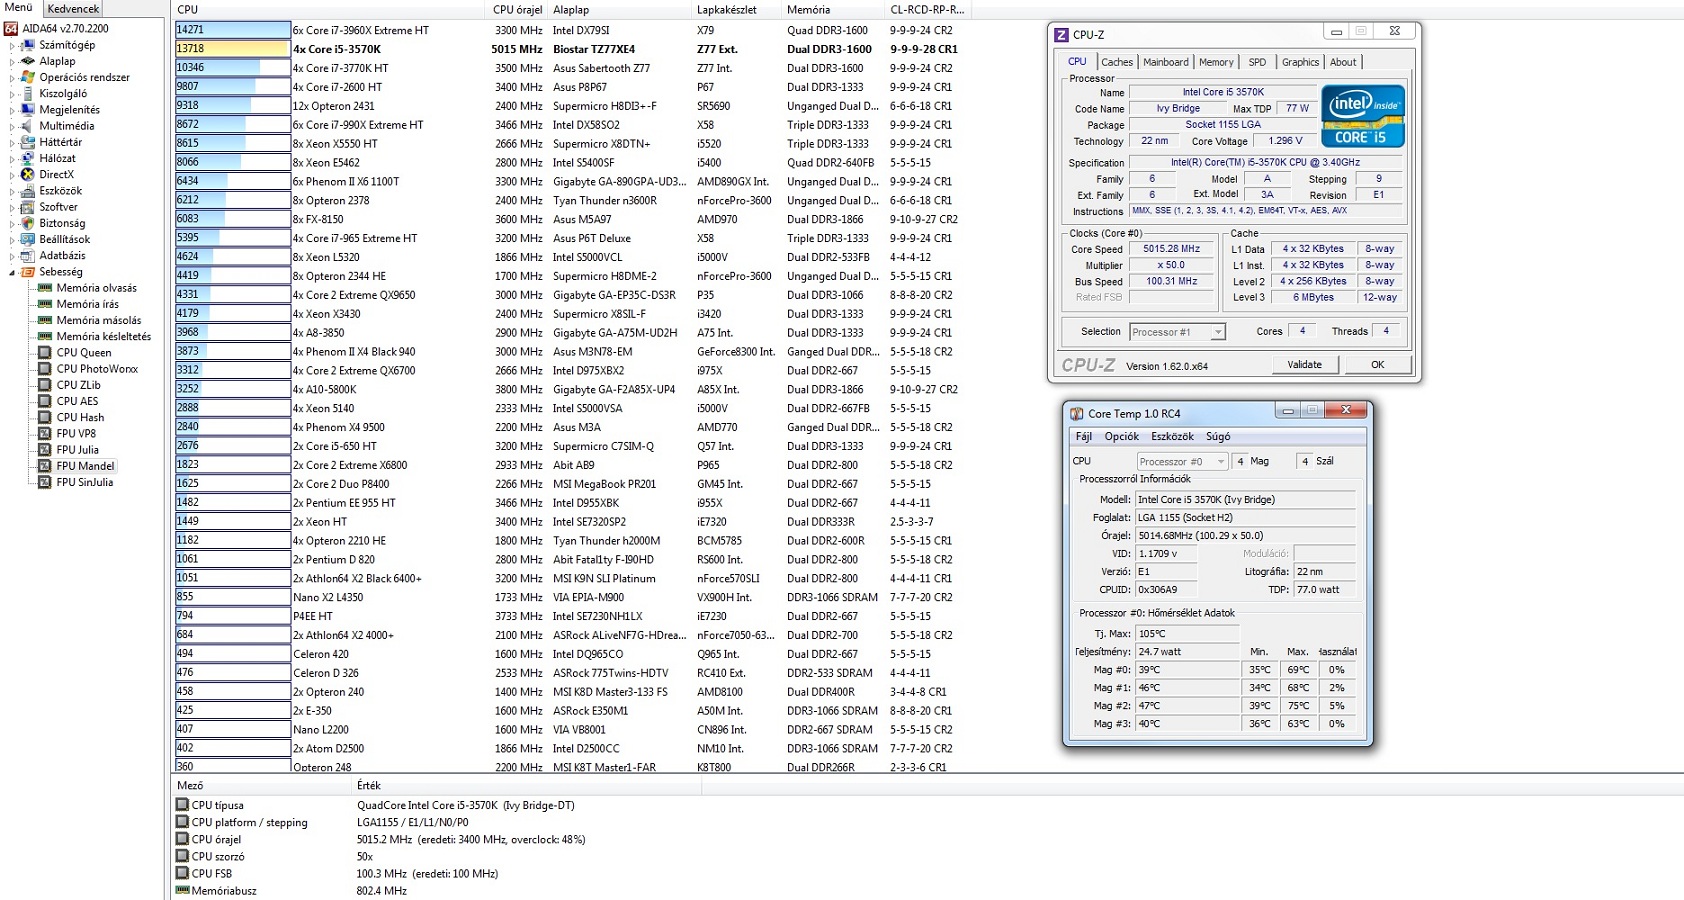The image size is (1684, 900).
Task: Switch to the Mainboard tab in CPU-Z
Action: point(1166,62)
